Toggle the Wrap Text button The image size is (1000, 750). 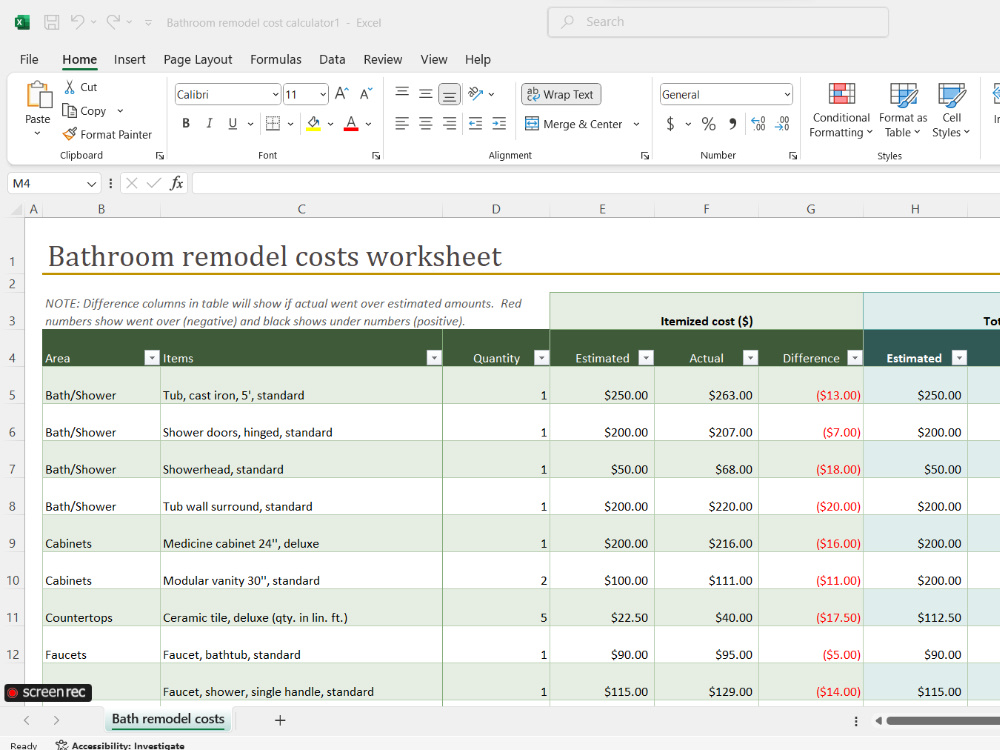[561, 94]
